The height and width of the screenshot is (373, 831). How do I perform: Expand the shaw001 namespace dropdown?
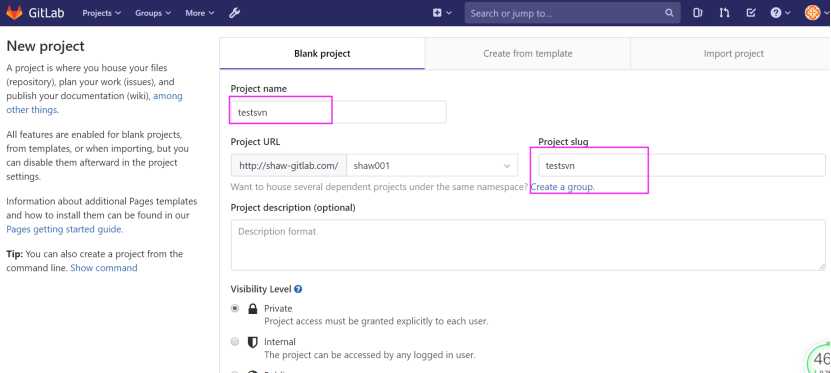[x=432, y=165]
